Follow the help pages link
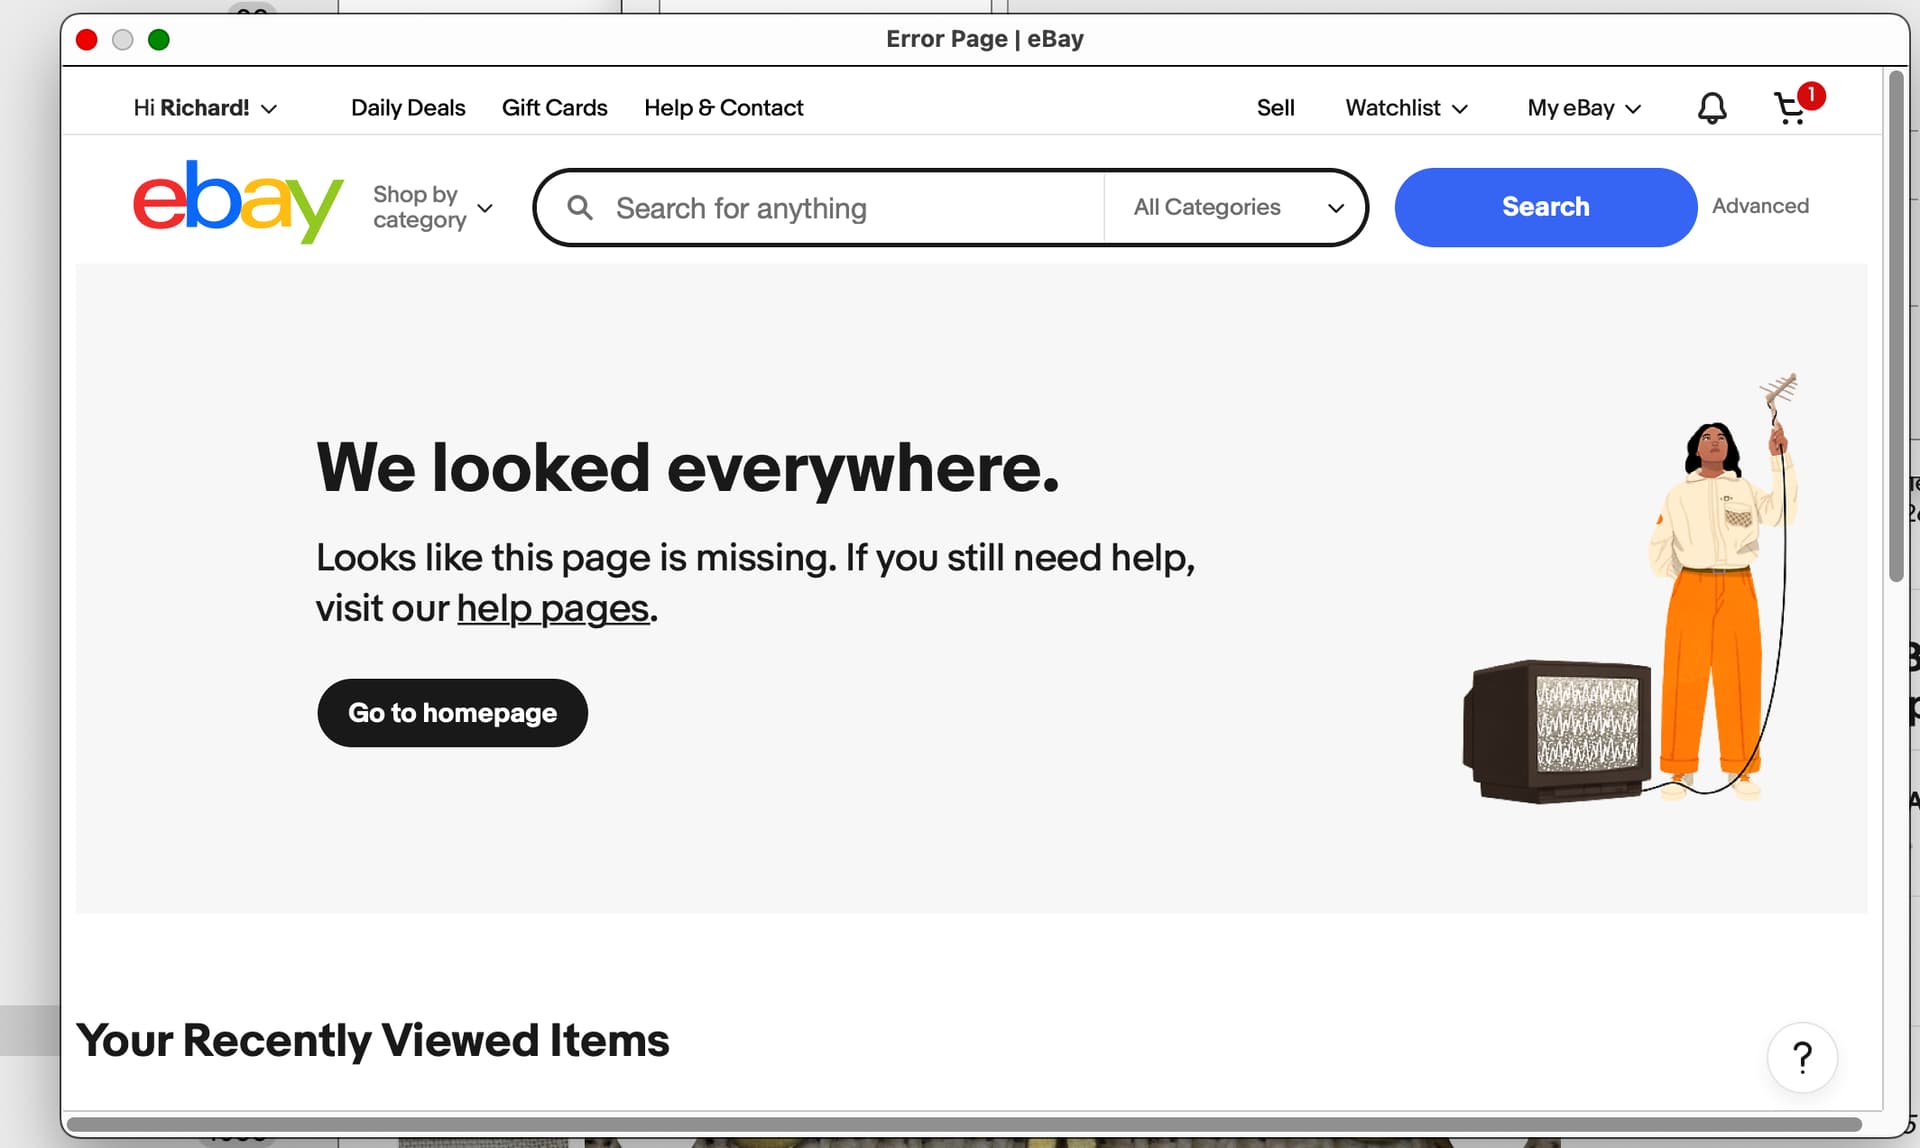The image size is (1920, 1148). (x=553, y=608)
